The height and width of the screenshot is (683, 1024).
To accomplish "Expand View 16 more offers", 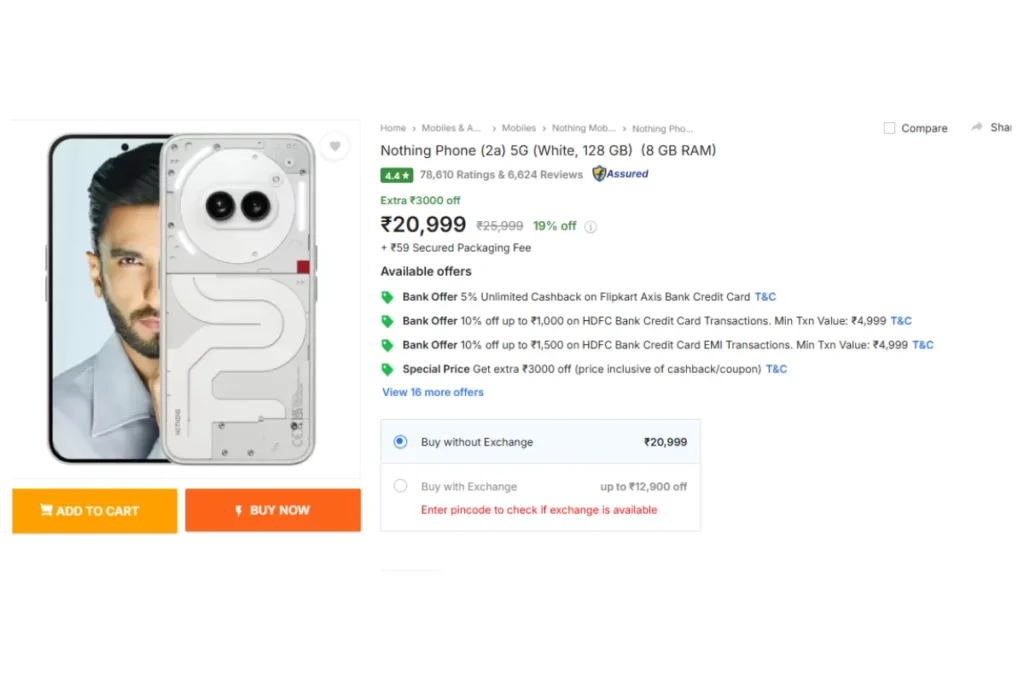I will tap(432, 392).
